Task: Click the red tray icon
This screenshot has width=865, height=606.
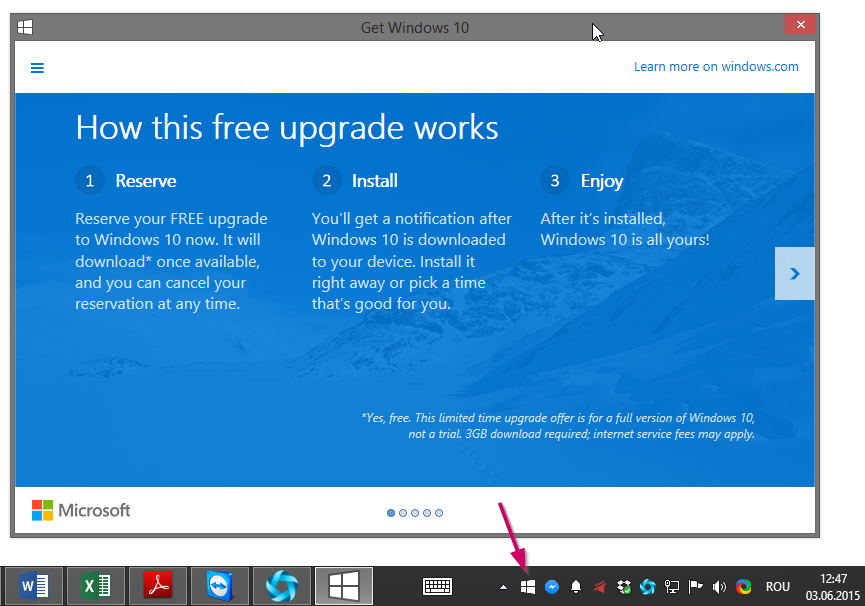Action: (600, 587)
